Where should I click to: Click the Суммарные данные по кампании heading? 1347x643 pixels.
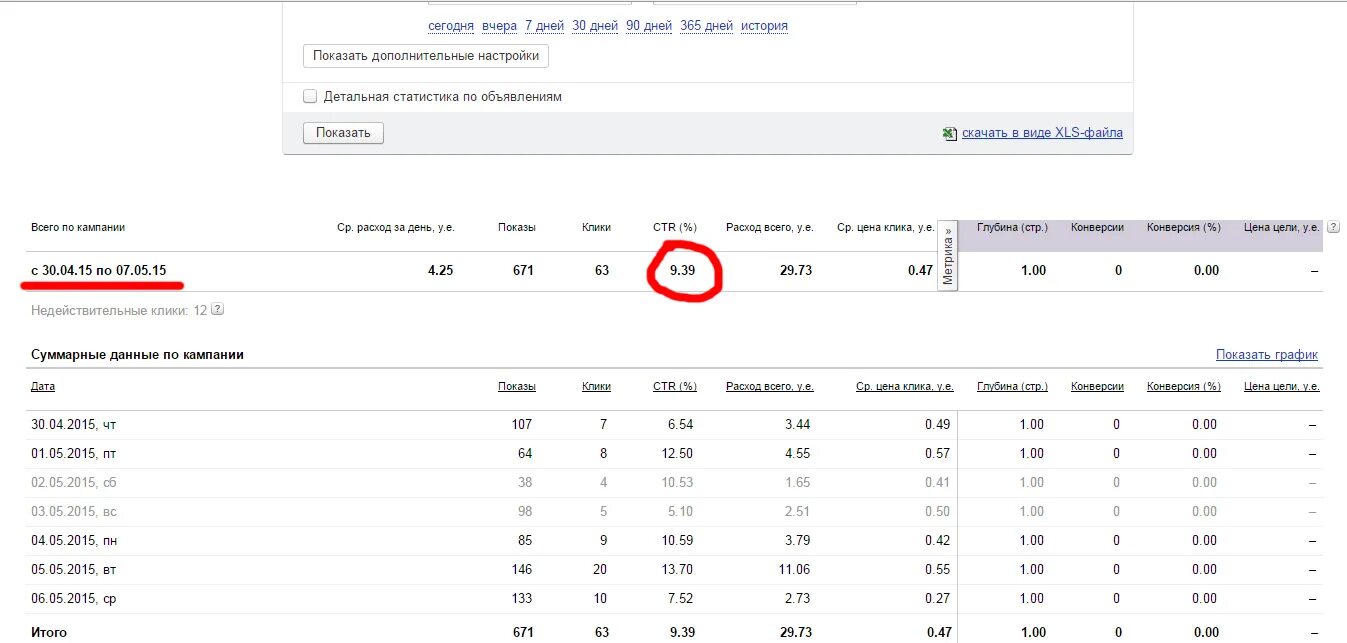[137, 355]
